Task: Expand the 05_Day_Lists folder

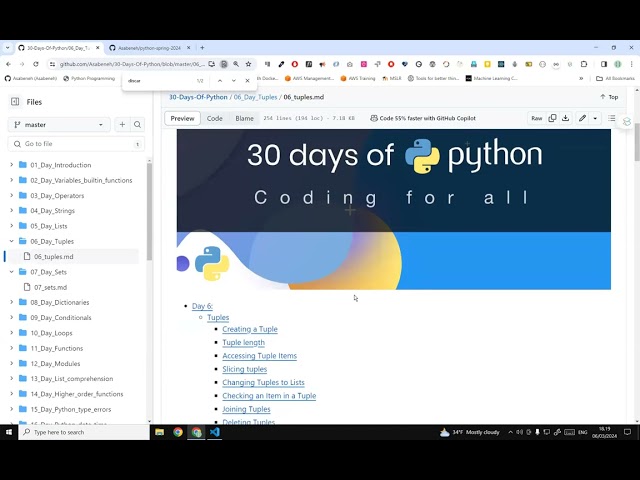Action: (11, 226)
